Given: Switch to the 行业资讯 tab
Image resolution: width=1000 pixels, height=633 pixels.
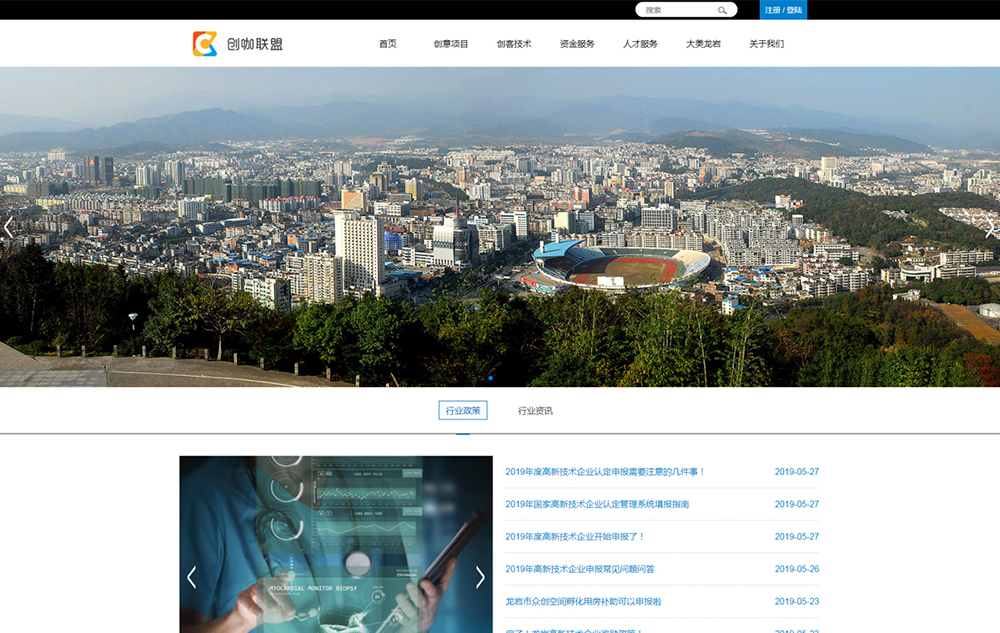Looking at the screenshot, I should coord(535,411).
